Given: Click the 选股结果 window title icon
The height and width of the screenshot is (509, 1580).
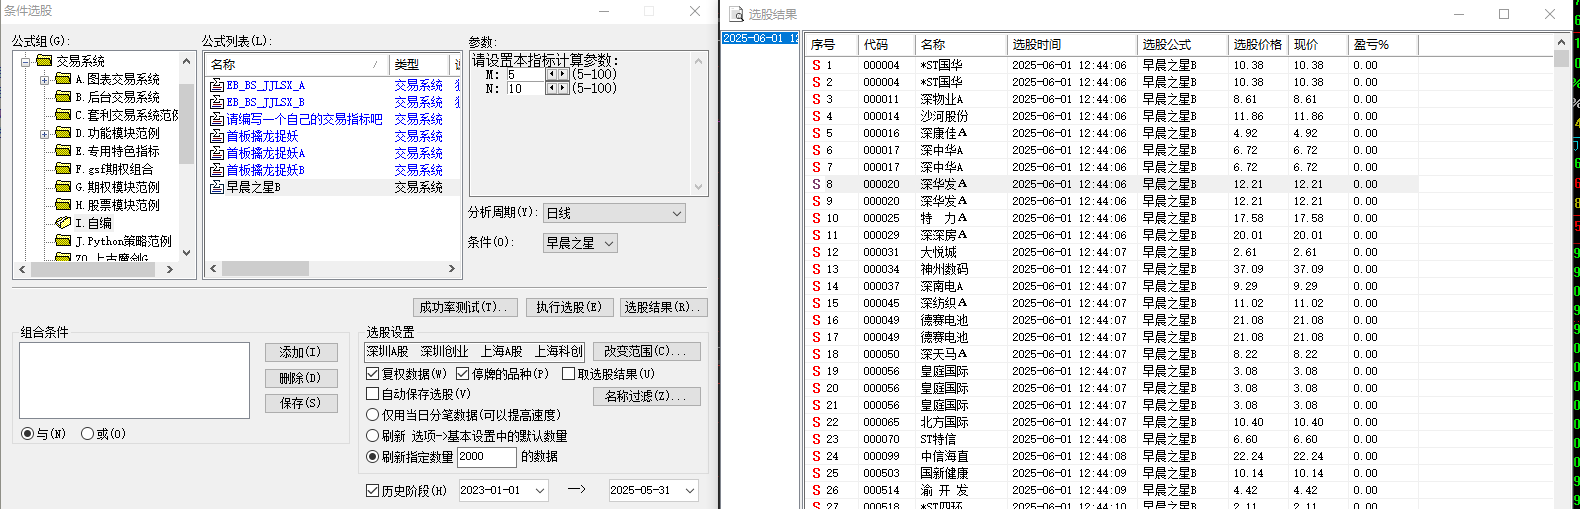Looking at the screenshot, I should pos(737,14).
